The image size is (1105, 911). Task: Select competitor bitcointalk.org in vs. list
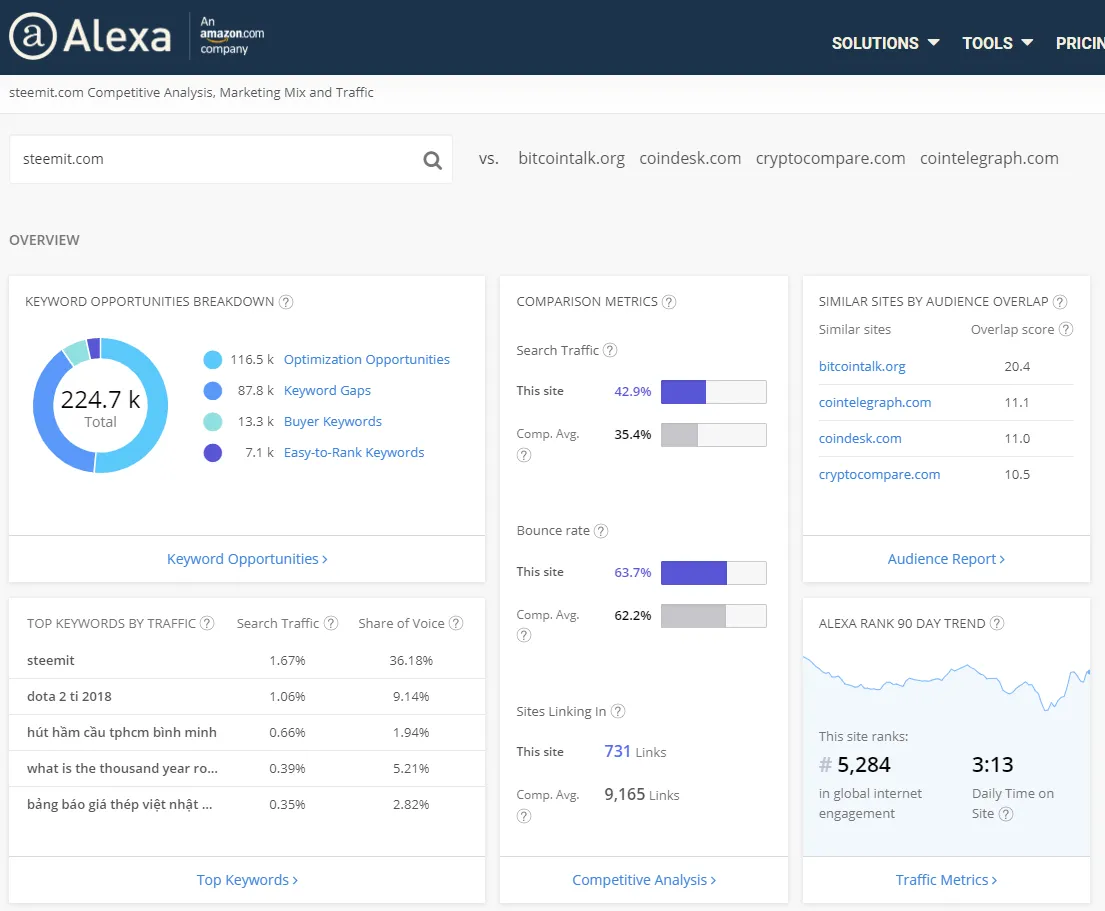point(572,159)
